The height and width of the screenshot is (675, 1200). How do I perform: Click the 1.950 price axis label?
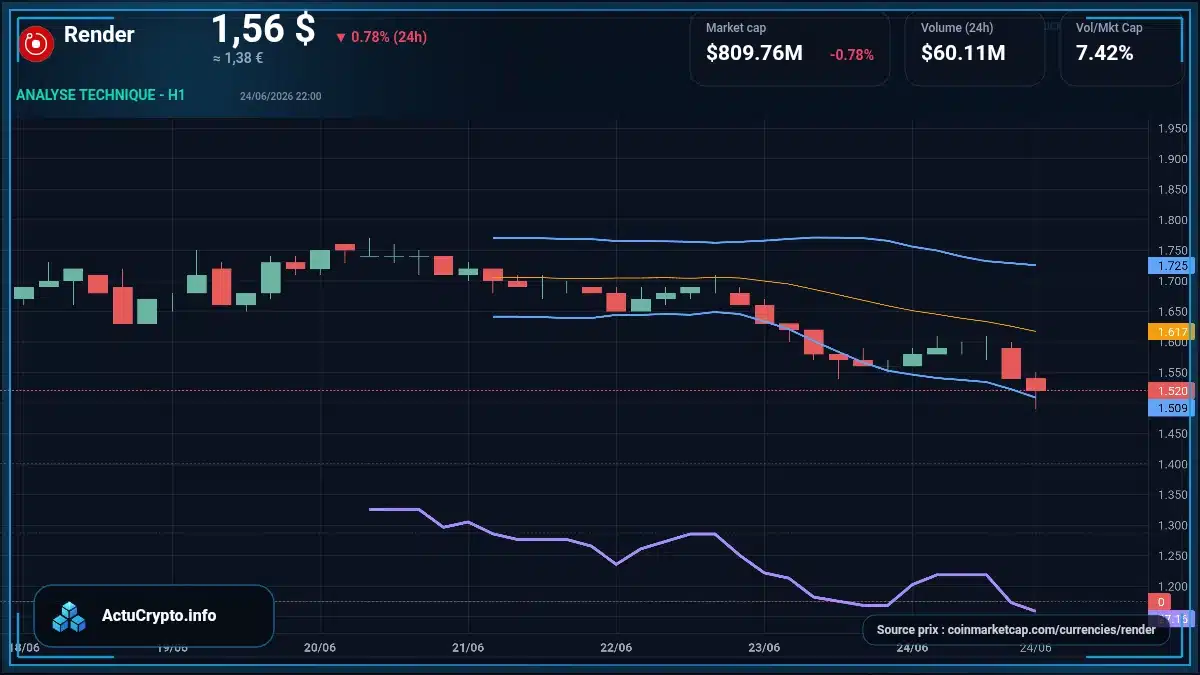[x=1172, y=129]
